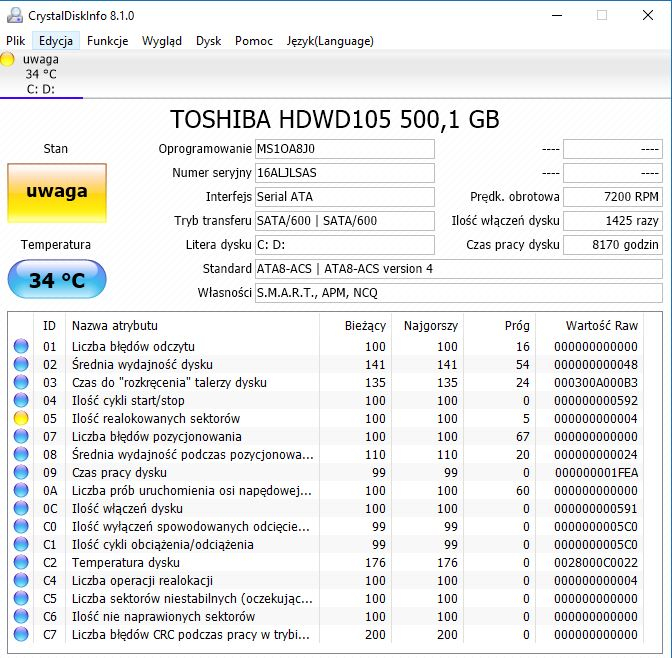Click the 34 °C temperature button
The height and width of the screenshot is (658, 672).
[57, 279]
